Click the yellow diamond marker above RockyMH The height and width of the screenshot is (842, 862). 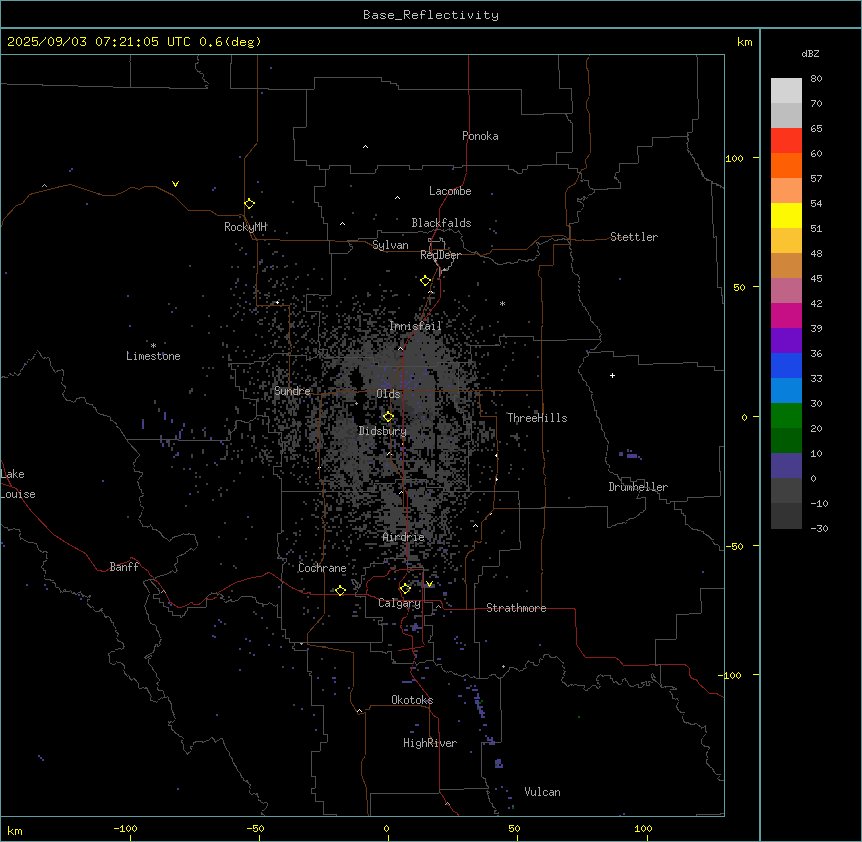pos(249,203)
